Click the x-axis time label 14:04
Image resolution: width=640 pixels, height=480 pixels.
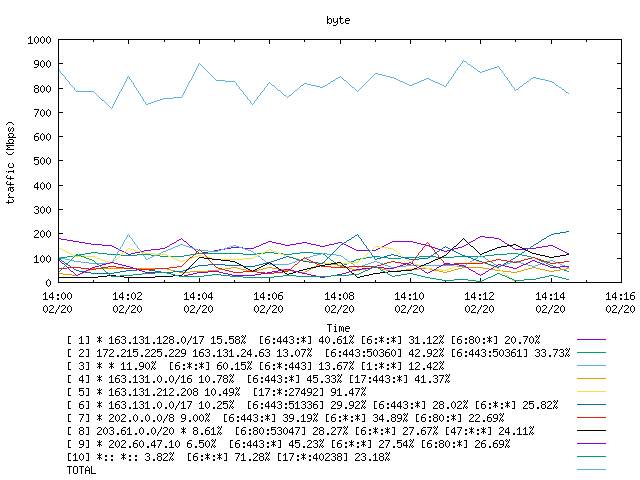[x=198, y=296]
